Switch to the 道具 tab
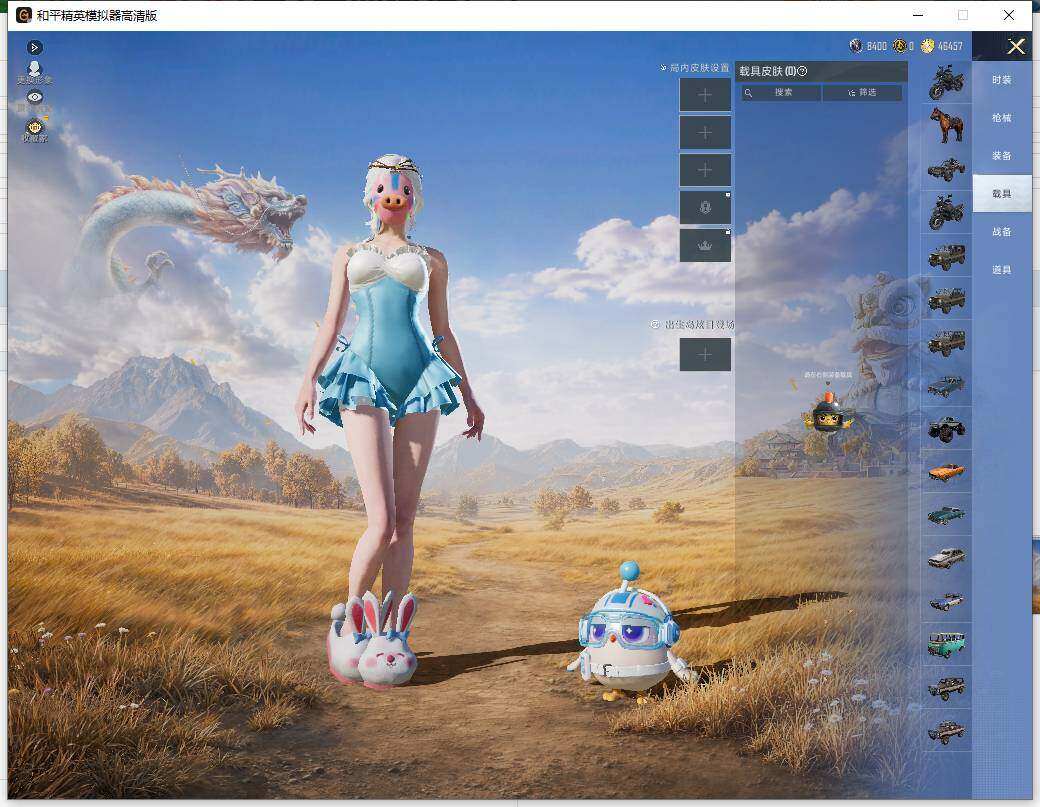Screen dimensions: 1040x807 (x=1002, y=269)
